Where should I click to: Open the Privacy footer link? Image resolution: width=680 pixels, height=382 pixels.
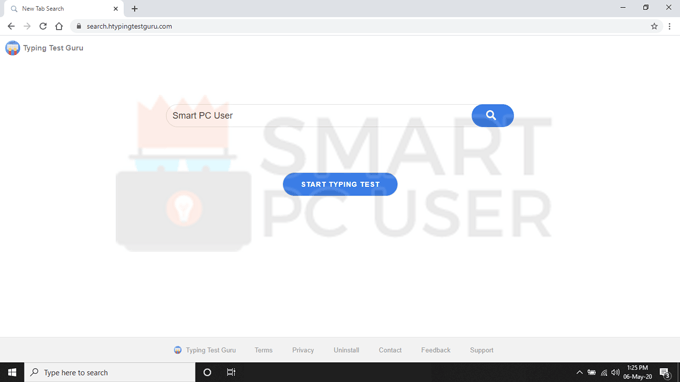pos(303,350)
